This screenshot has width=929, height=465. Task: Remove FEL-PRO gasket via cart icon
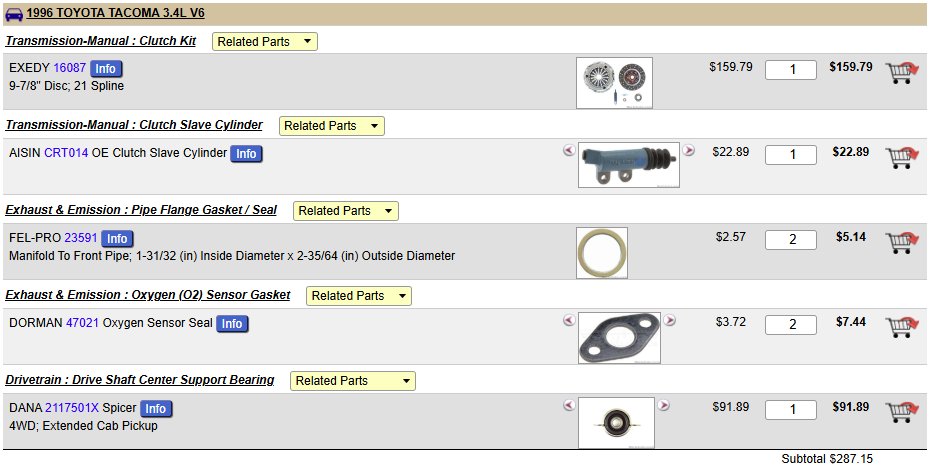[902, 242]
